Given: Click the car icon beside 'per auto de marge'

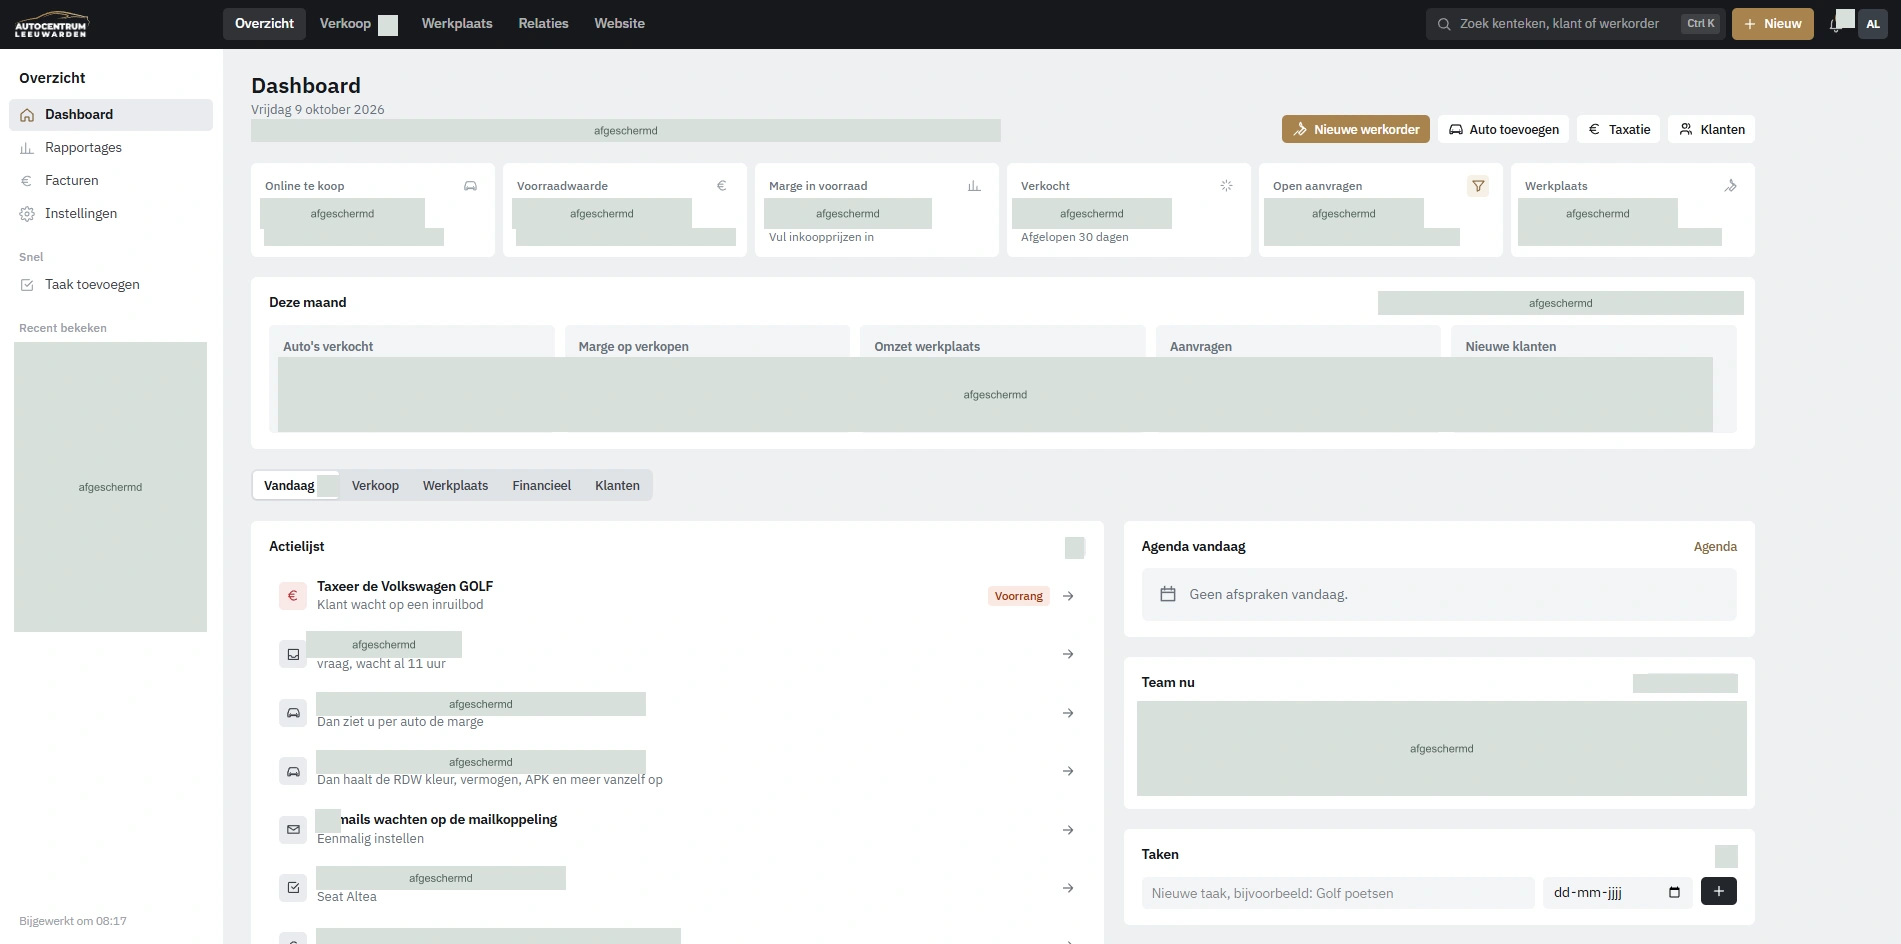Looking at the screenshot, I should (x=293, y=713).
